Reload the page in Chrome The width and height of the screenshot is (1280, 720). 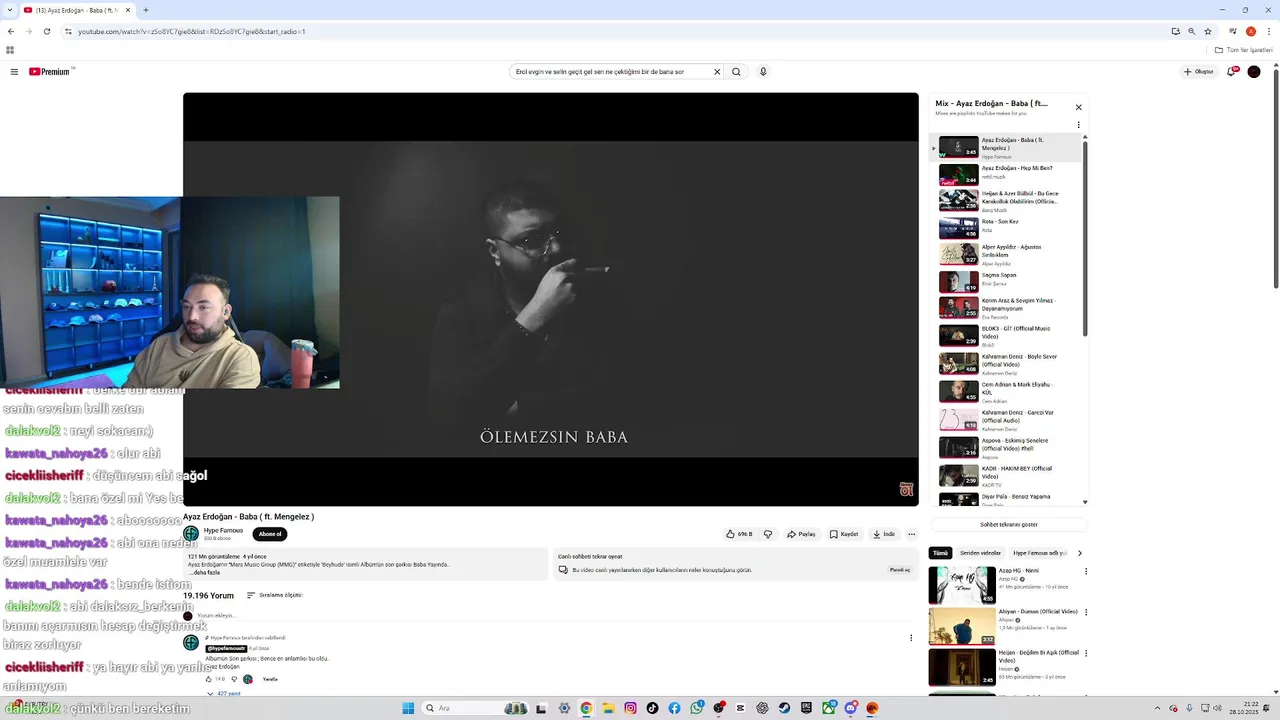coord(46,31)
